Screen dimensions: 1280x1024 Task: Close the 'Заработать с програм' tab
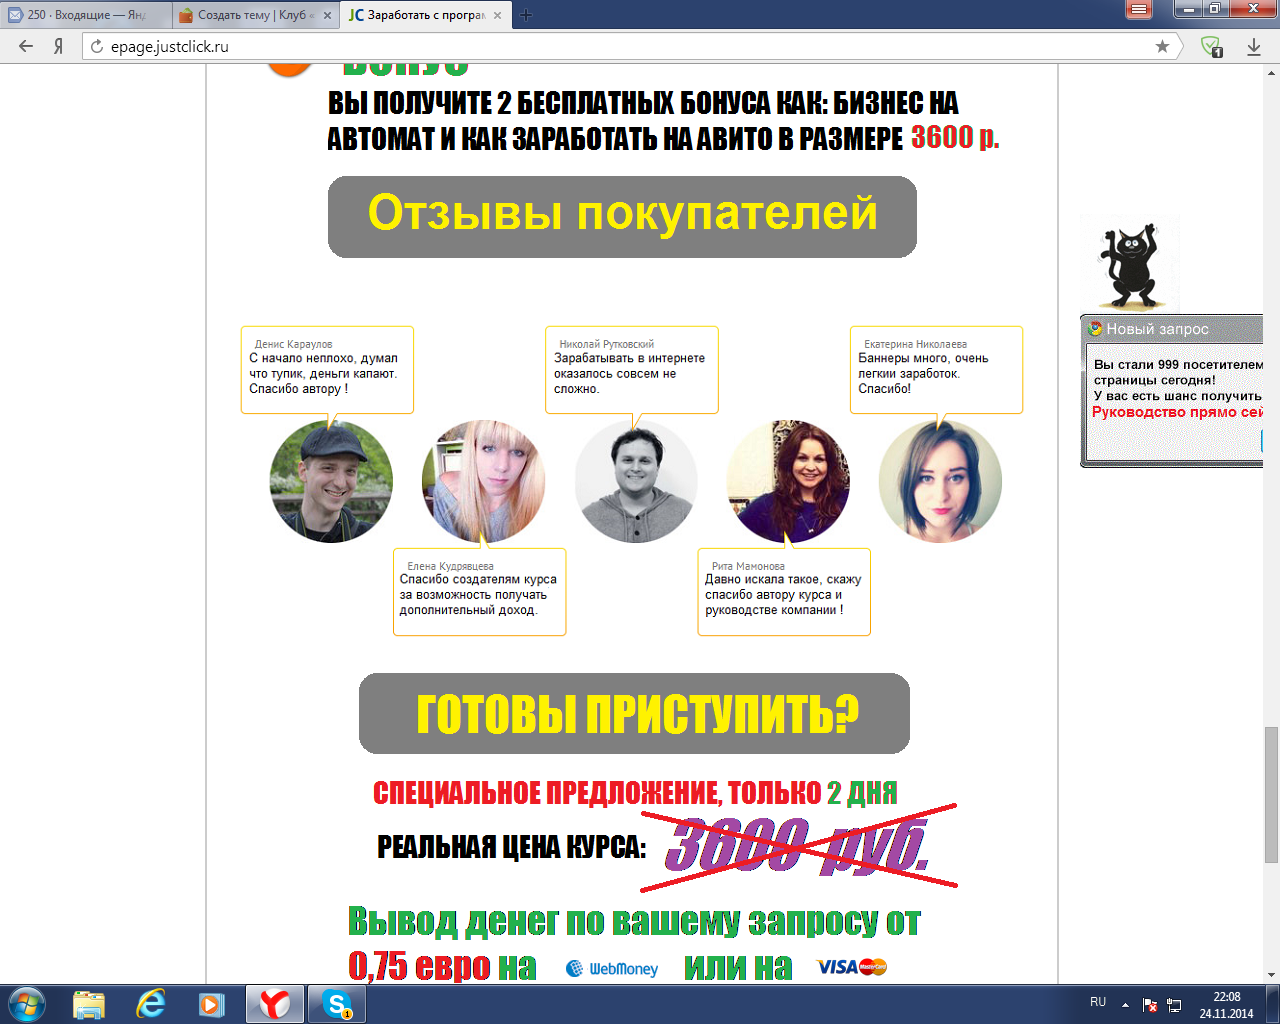coord(498,15)
